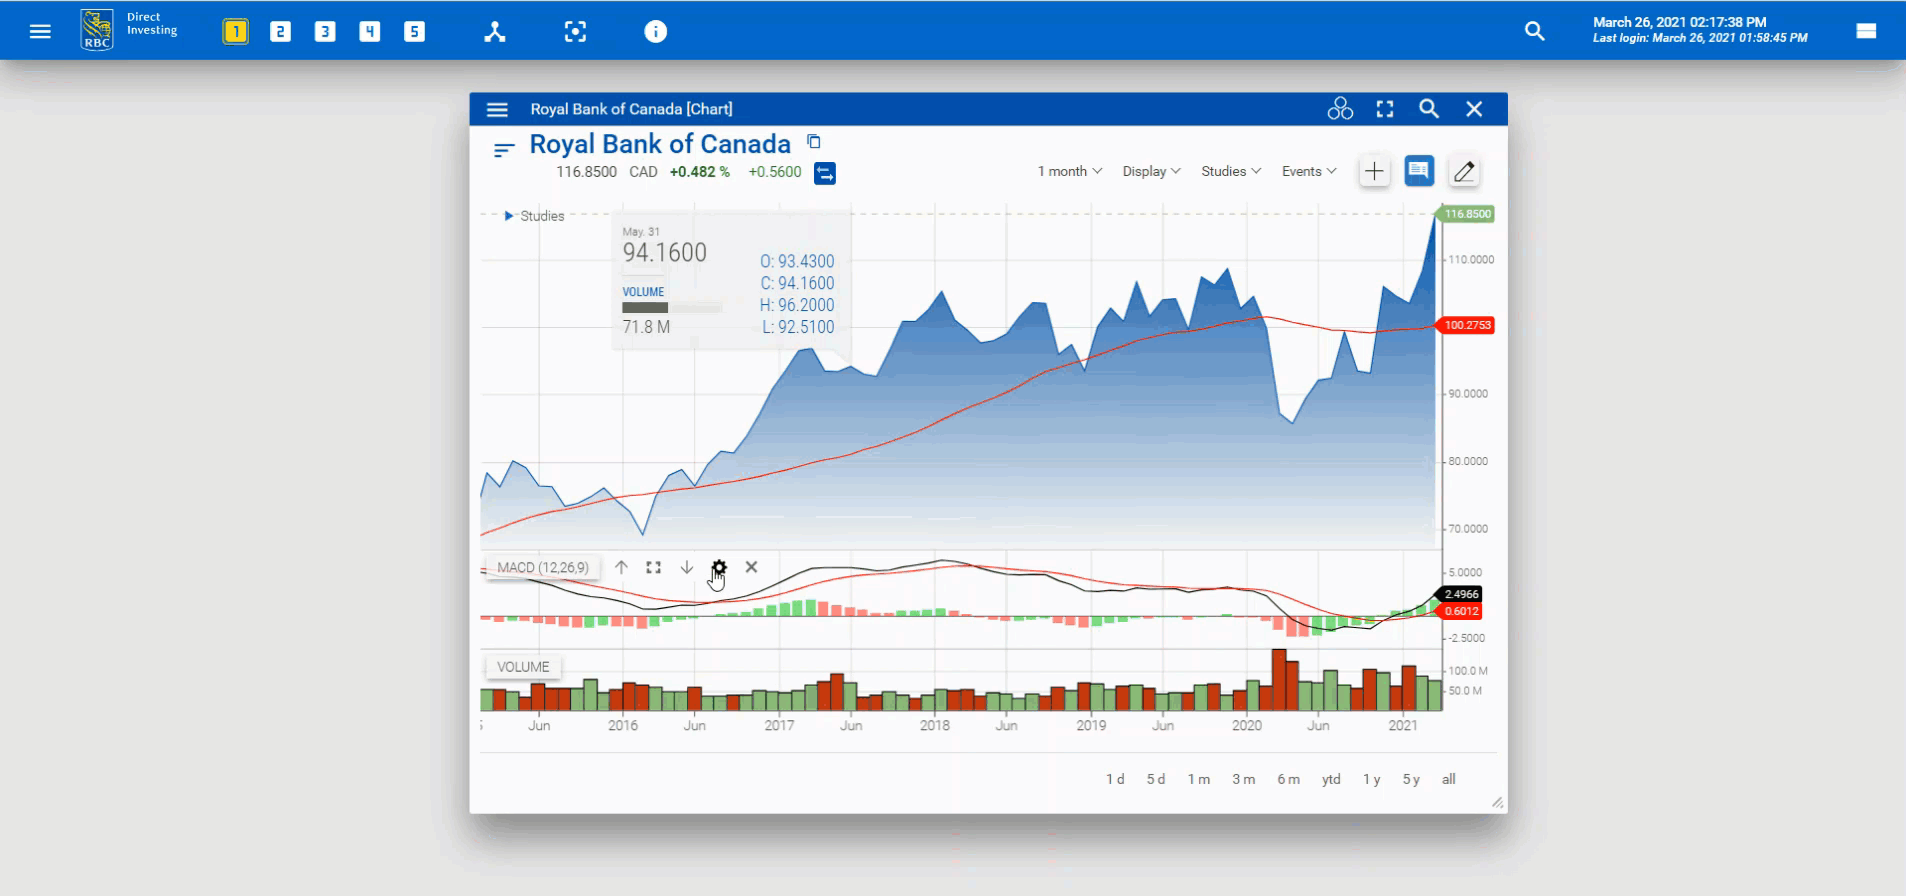
Task: Open MACD study settings gear
Action: [x=719, y=567]
